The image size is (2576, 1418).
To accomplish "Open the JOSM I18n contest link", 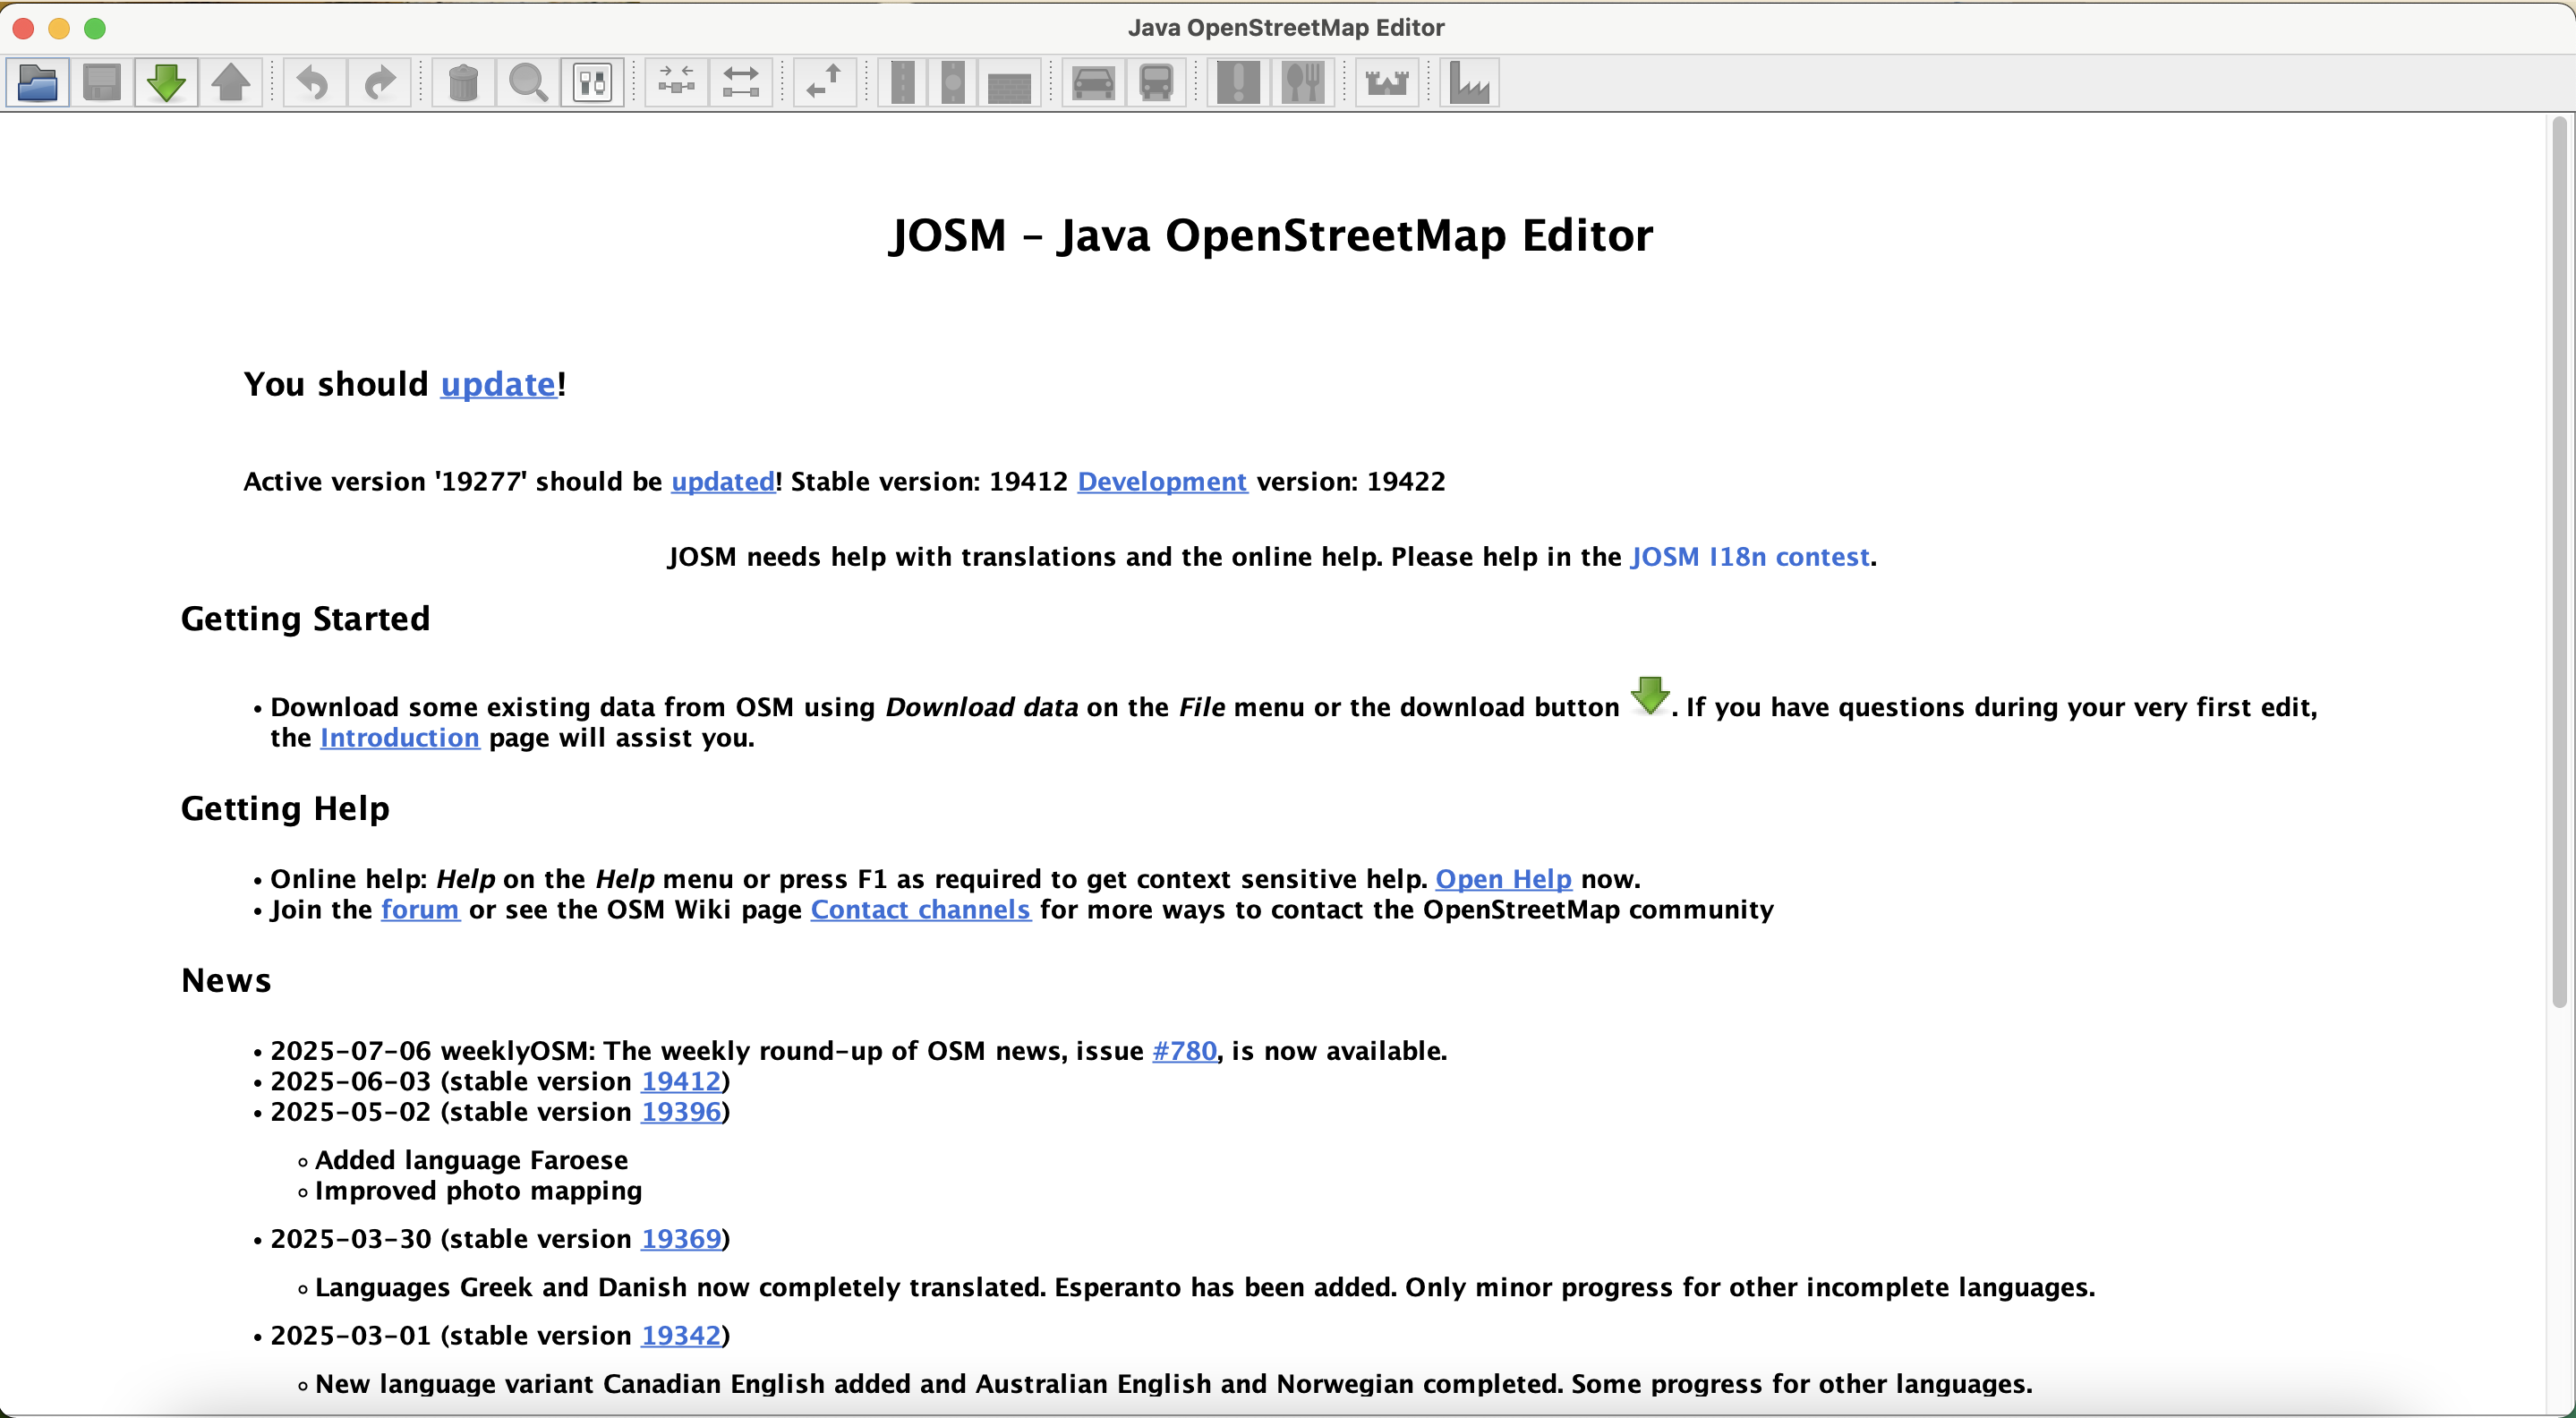I will 1750,556.
